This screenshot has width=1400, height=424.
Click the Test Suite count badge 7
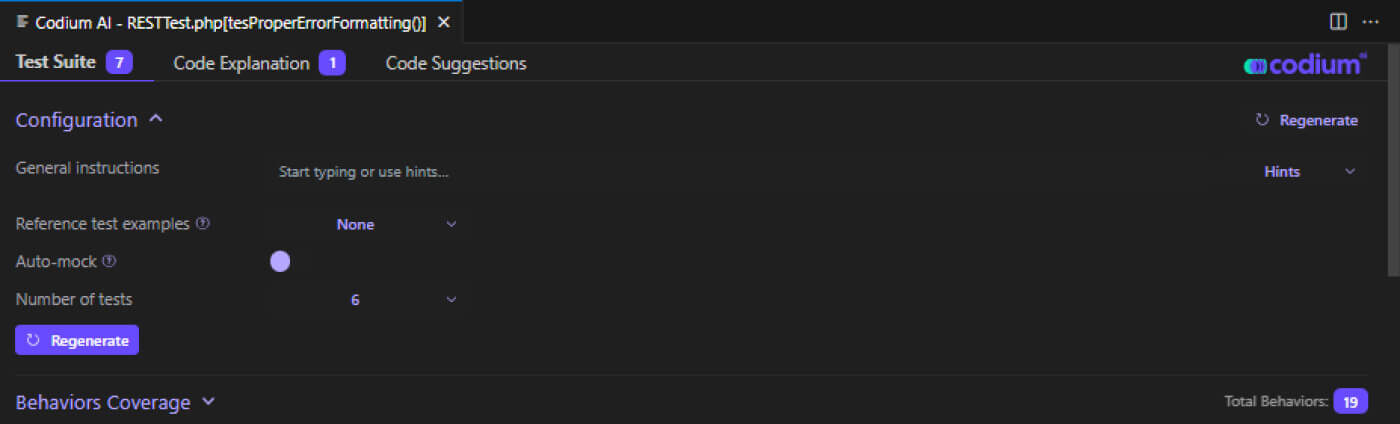[119, 63]
